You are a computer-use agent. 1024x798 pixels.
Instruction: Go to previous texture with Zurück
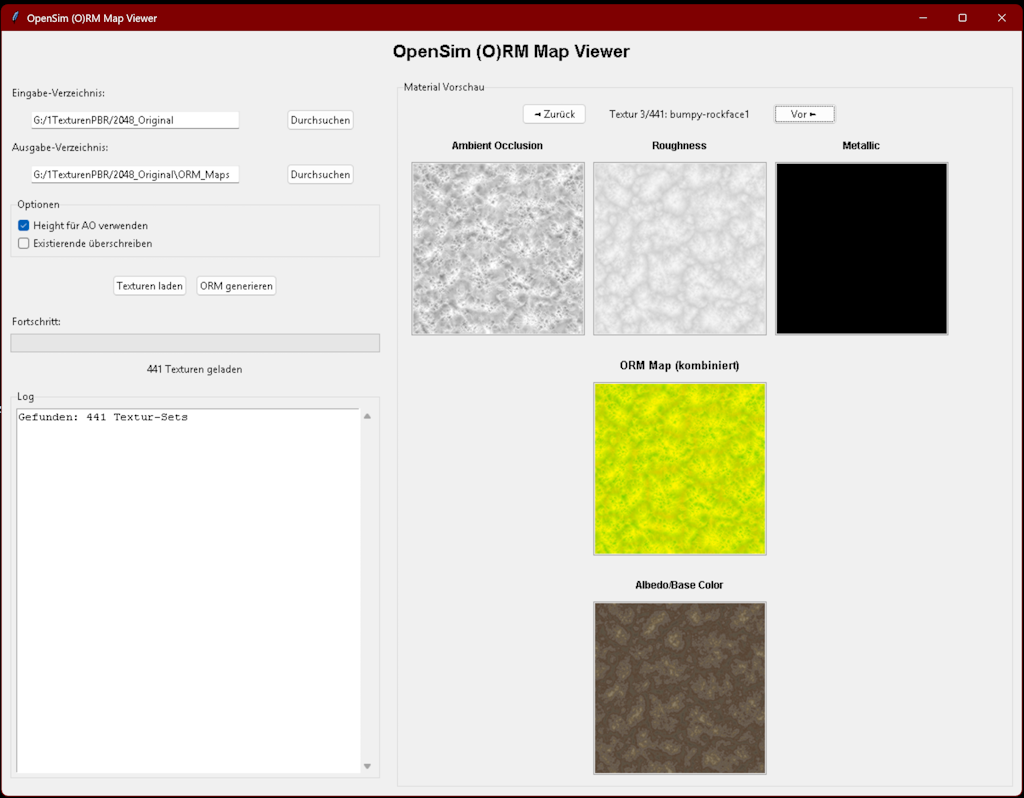pos(554,114)
